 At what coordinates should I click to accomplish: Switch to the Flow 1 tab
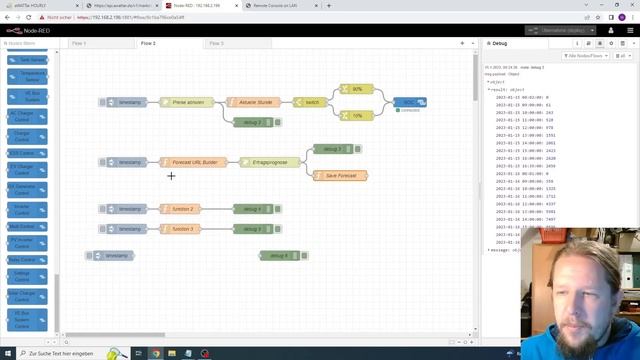100,43
